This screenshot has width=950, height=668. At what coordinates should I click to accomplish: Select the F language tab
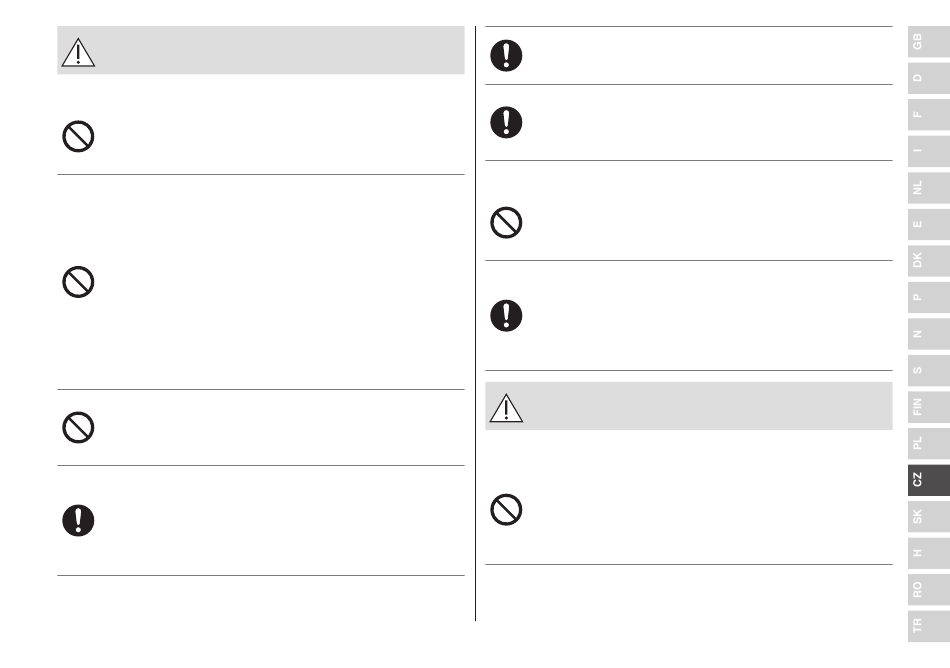coord(929,114)
